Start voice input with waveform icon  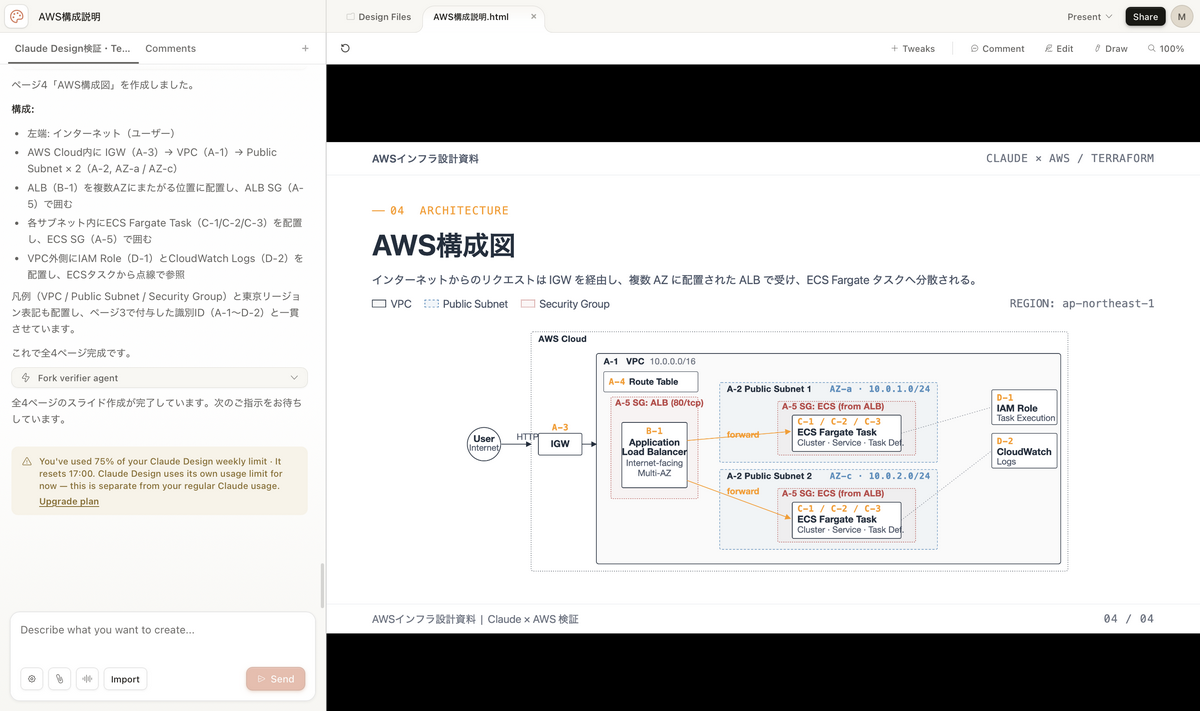tap(87, 679)
